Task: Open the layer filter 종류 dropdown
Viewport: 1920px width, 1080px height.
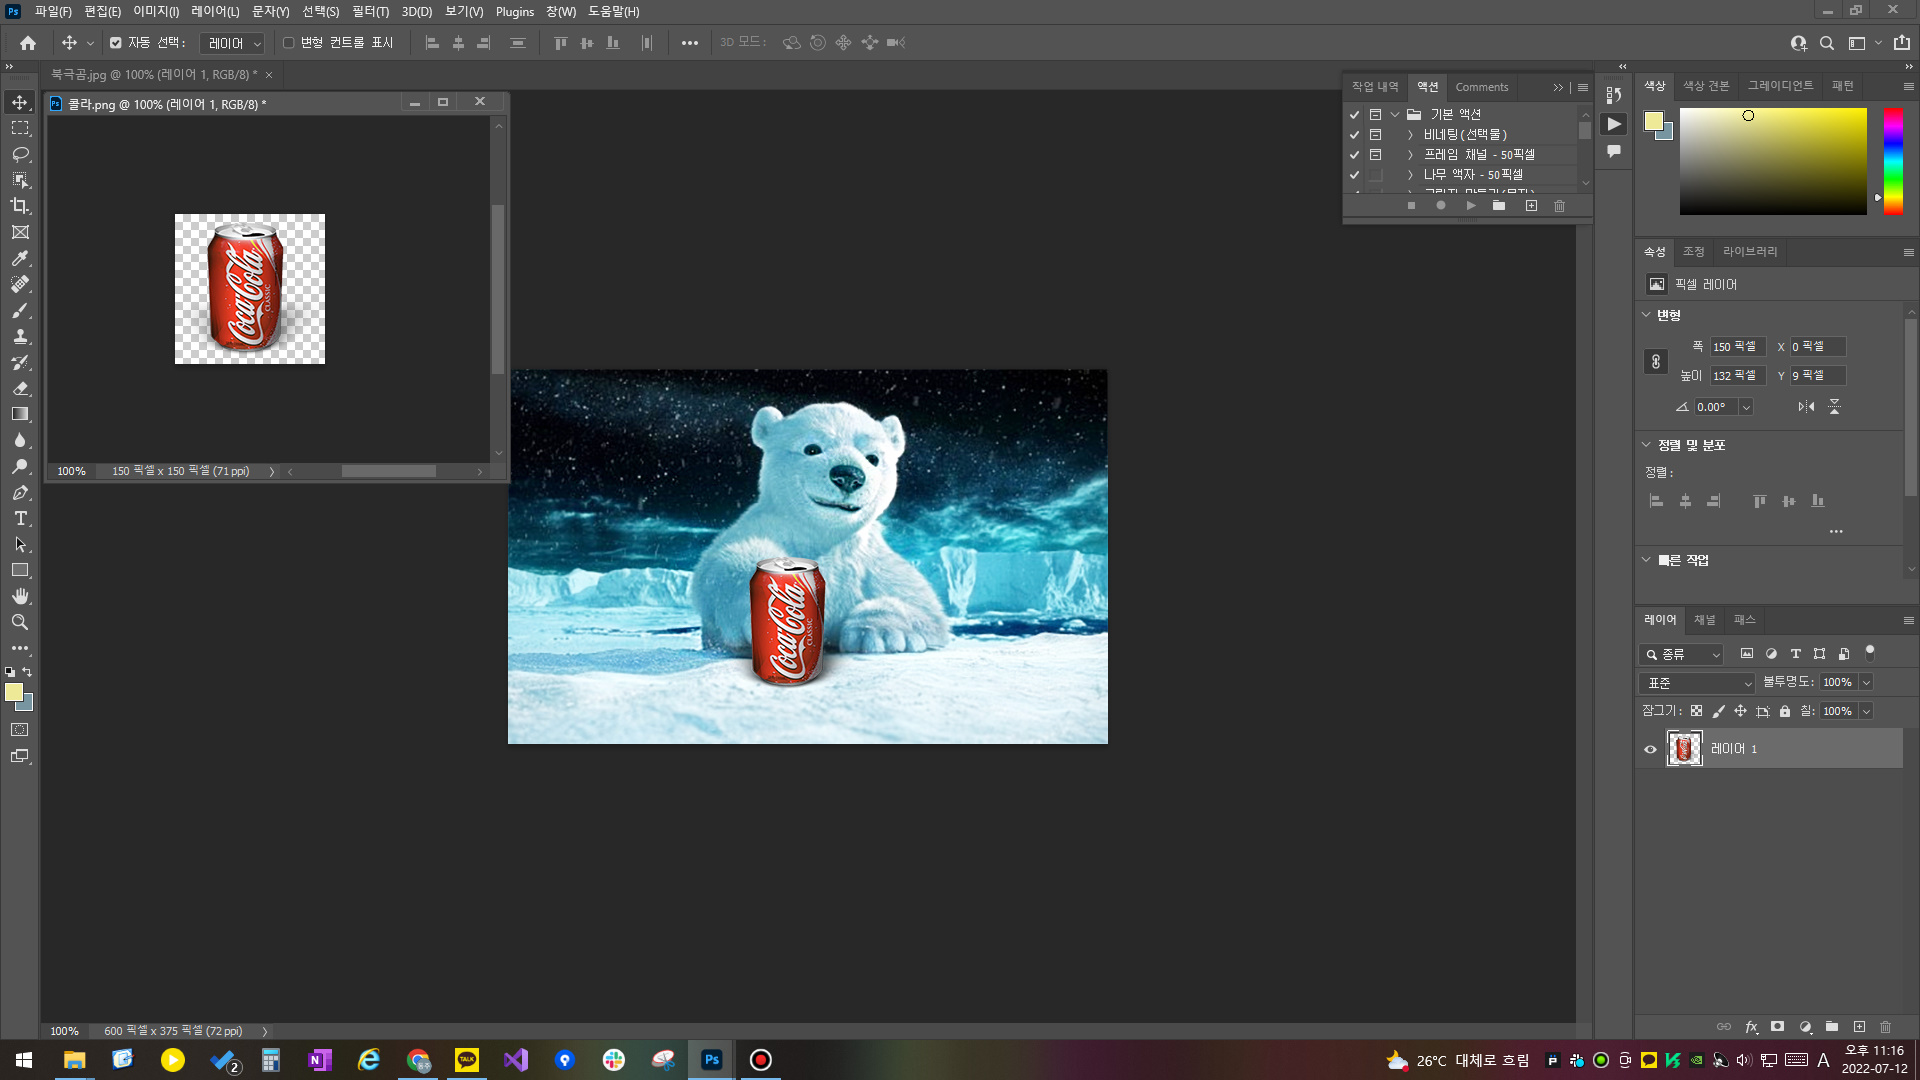Action: pos(1681,654)
